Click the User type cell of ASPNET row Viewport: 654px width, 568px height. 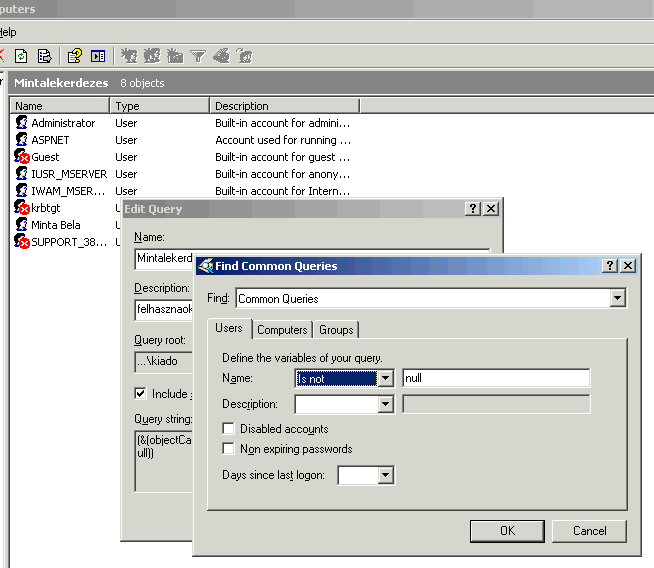[x=126, y=140]
